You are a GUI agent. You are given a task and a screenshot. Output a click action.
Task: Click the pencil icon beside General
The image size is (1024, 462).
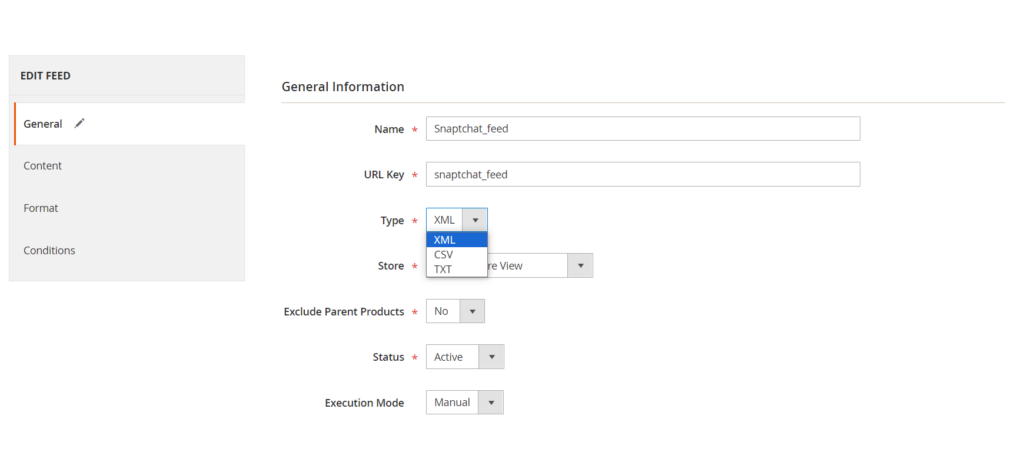80,123
